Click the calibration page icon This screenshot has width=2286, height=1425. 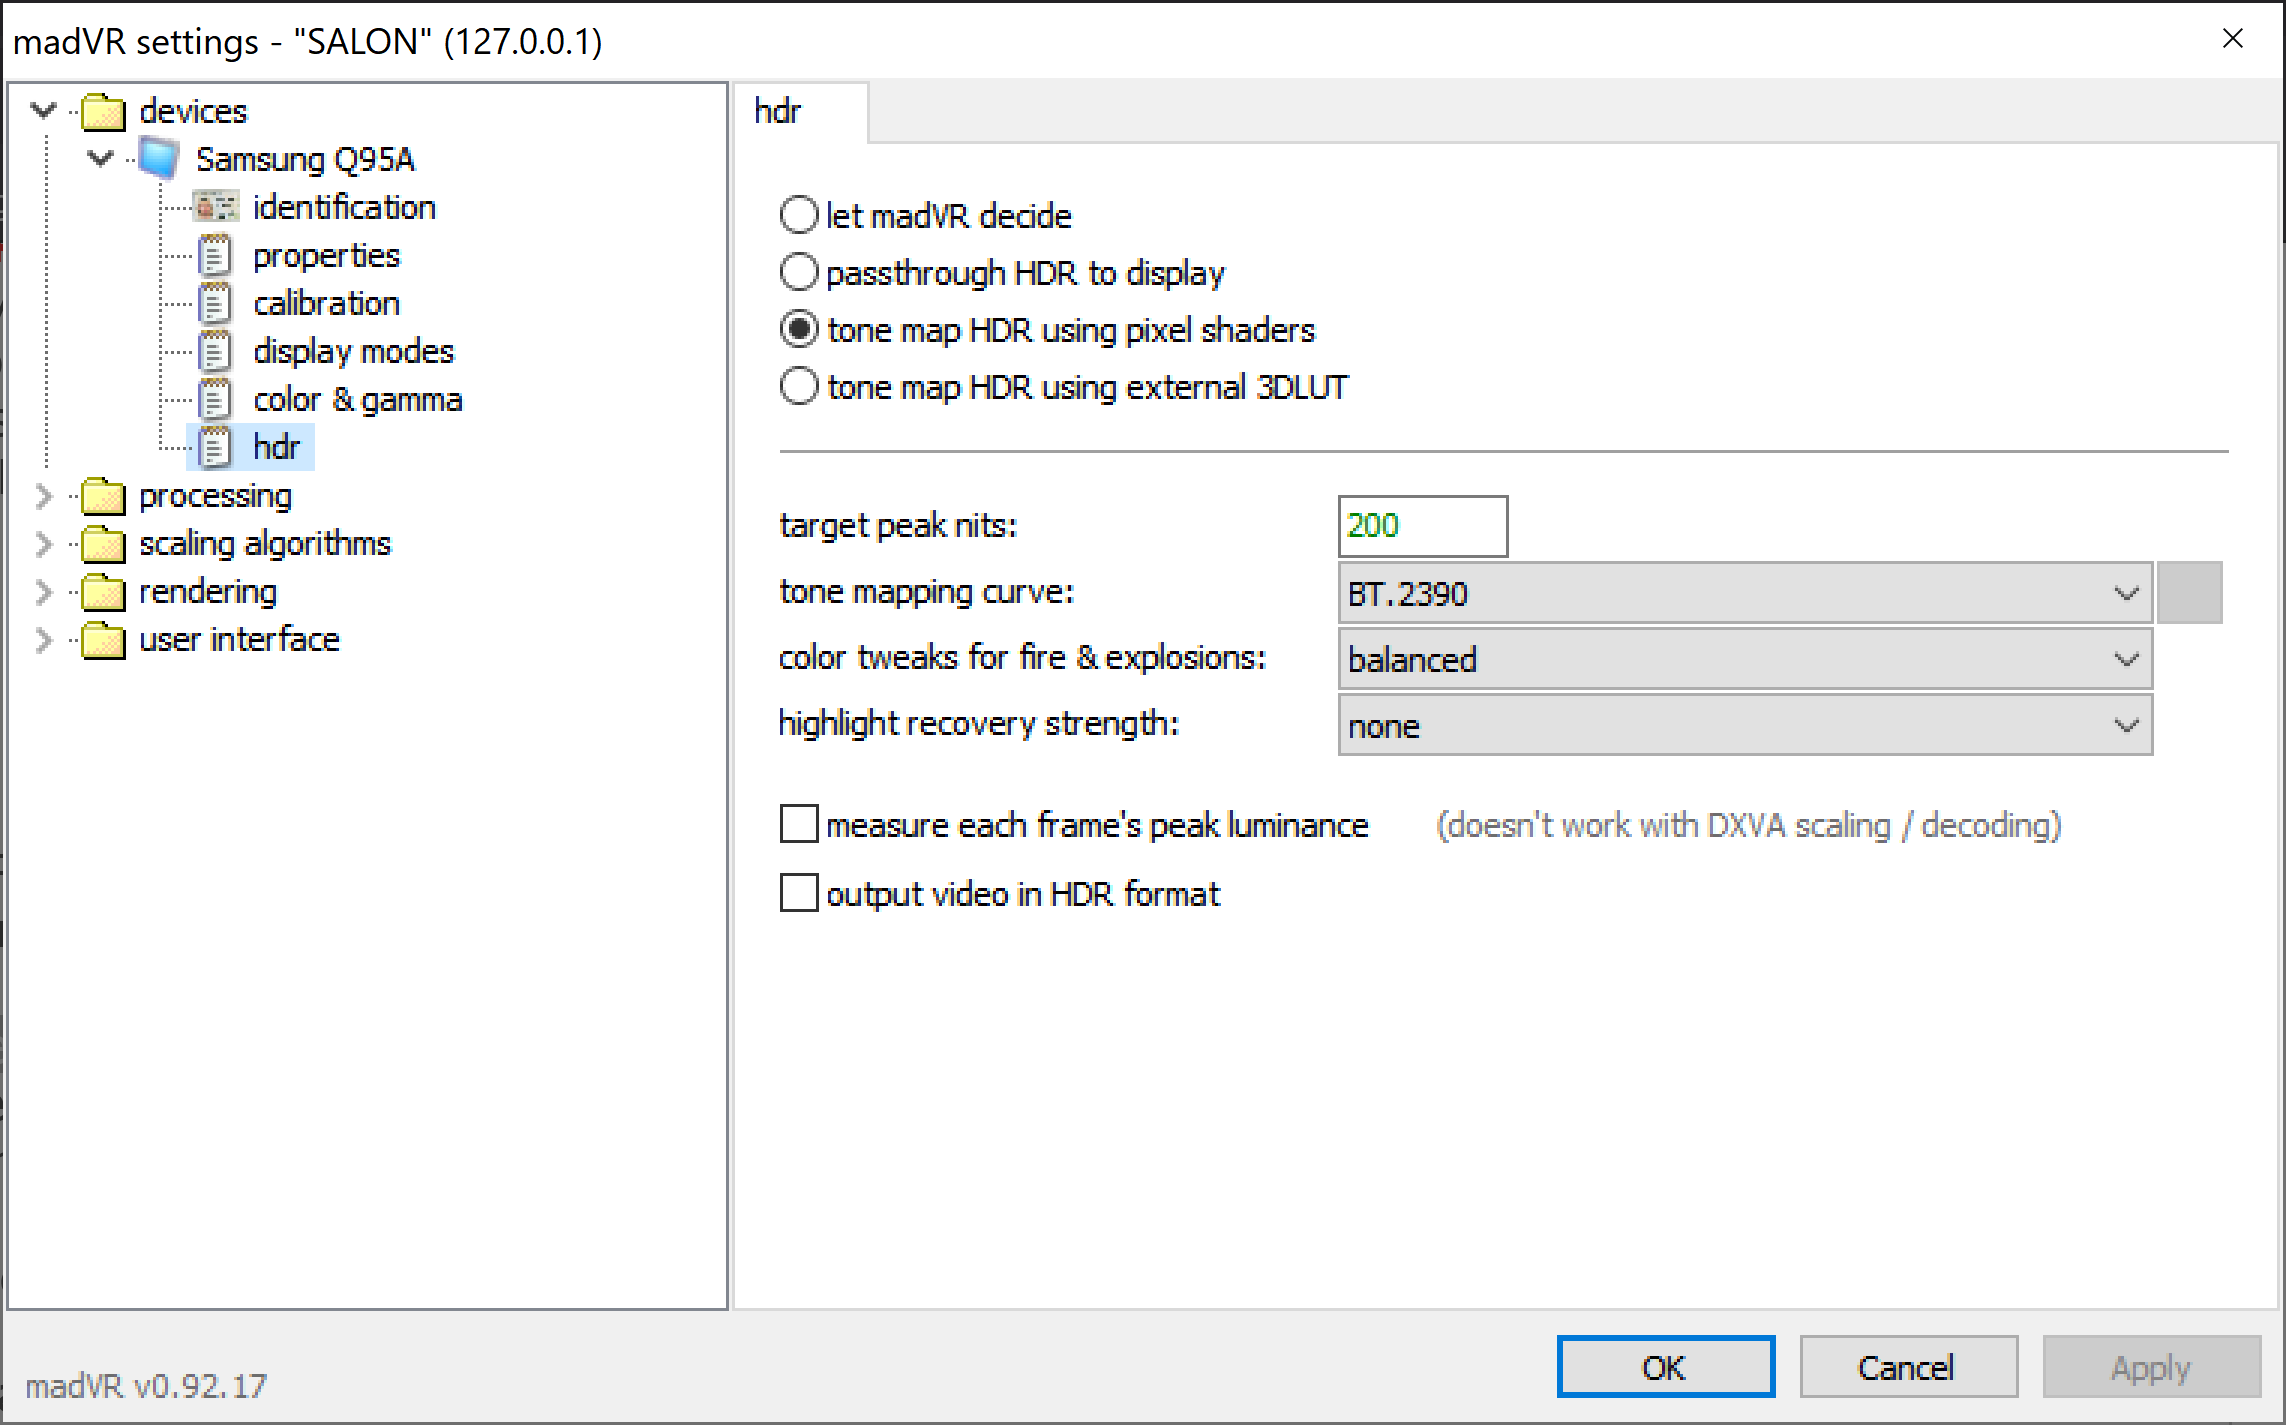215,303
